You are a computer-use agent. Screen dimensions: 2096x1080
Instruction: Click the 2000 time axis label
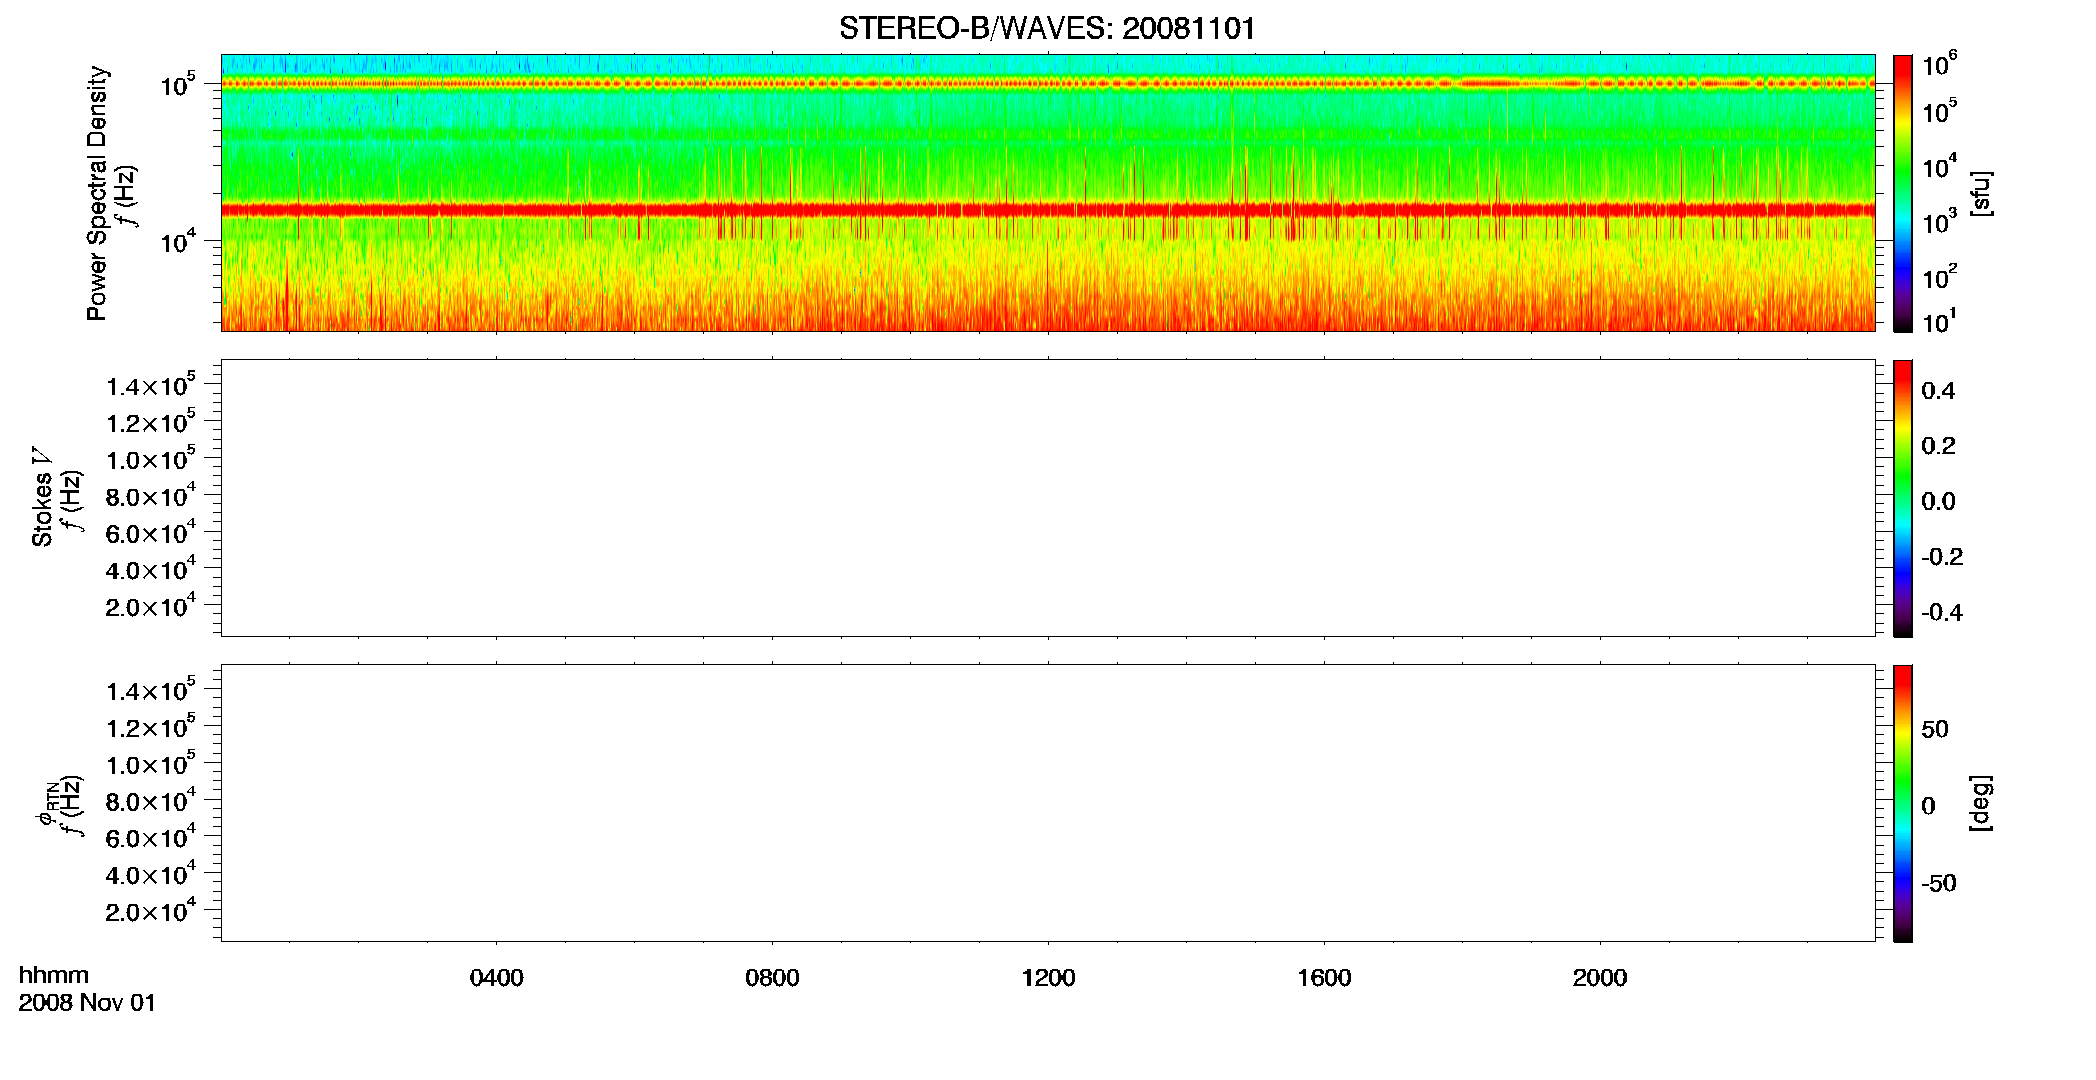1600,978
